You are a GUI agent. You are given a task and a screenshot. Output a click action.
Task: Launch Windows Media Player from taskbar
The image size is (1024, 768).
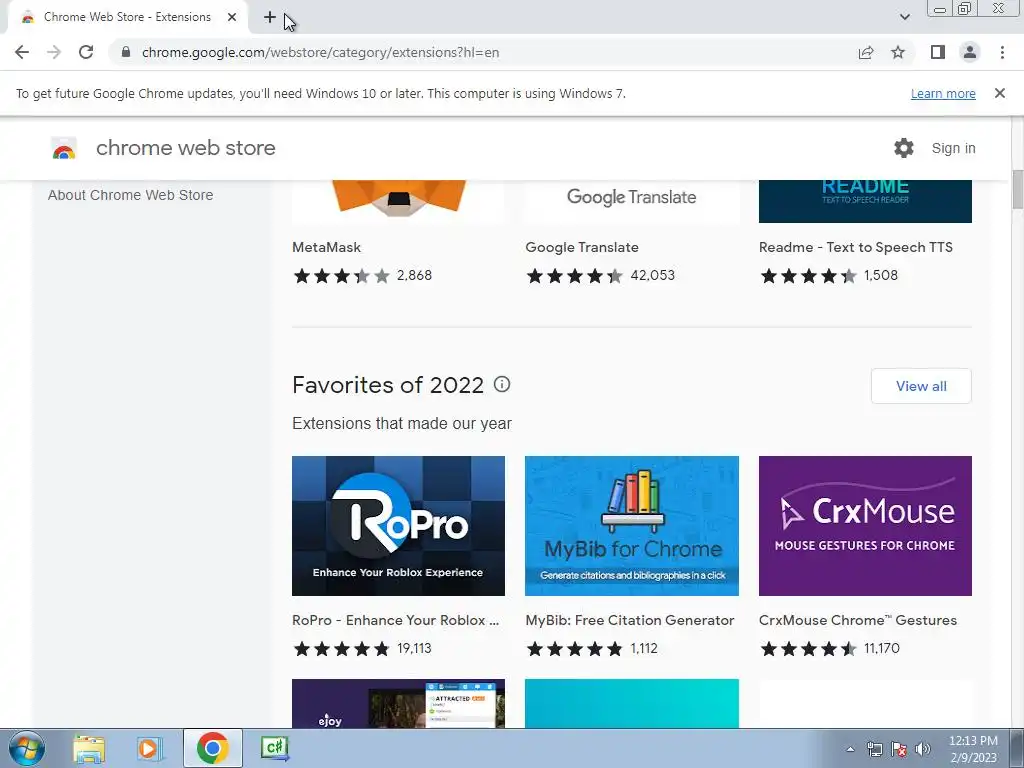(149, 748)
